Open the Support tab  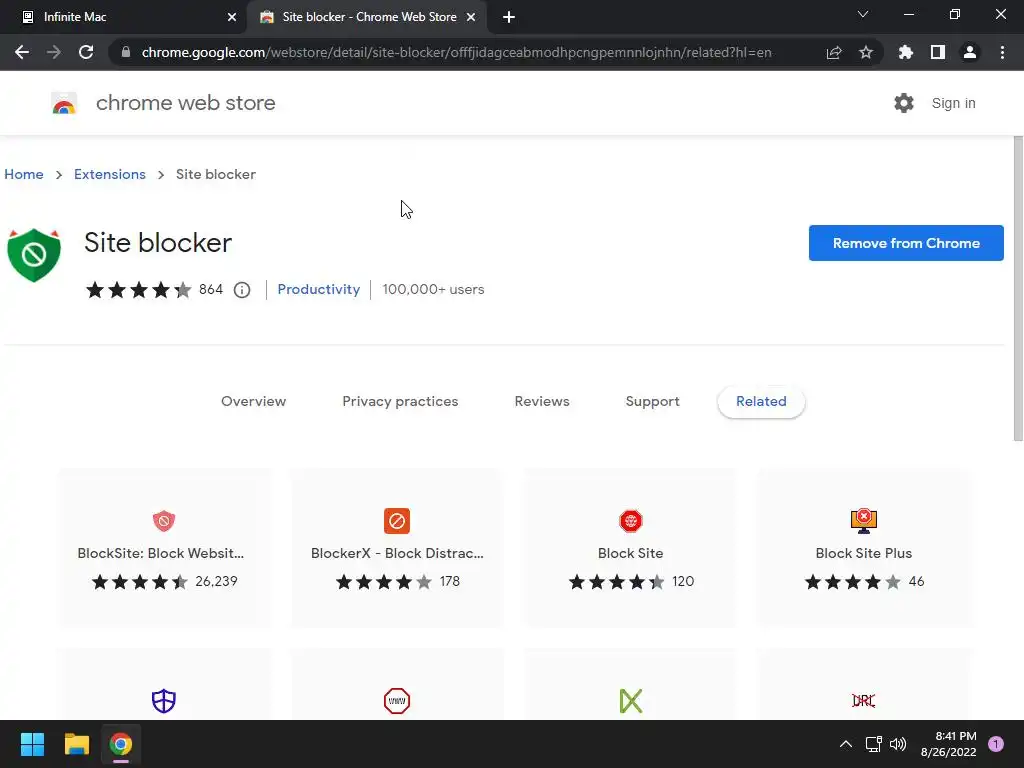click(x=652, y=402)
